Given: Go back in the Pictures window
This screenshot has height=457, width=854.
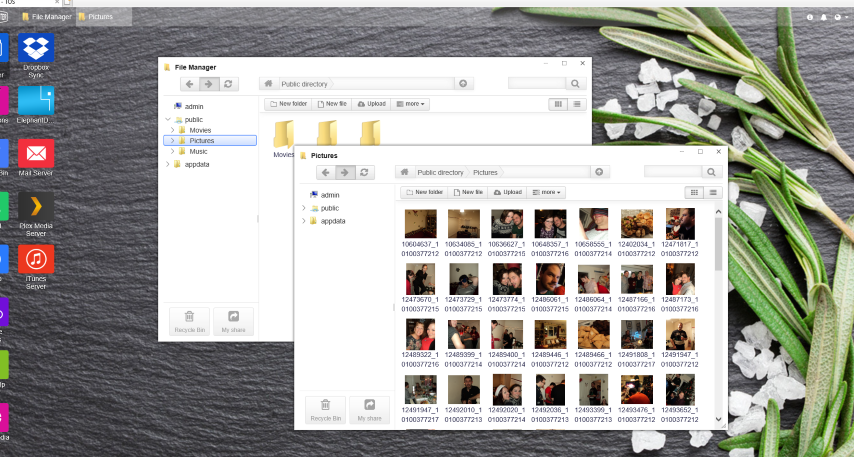Looking at the screenshot, I should coord(326,172).
